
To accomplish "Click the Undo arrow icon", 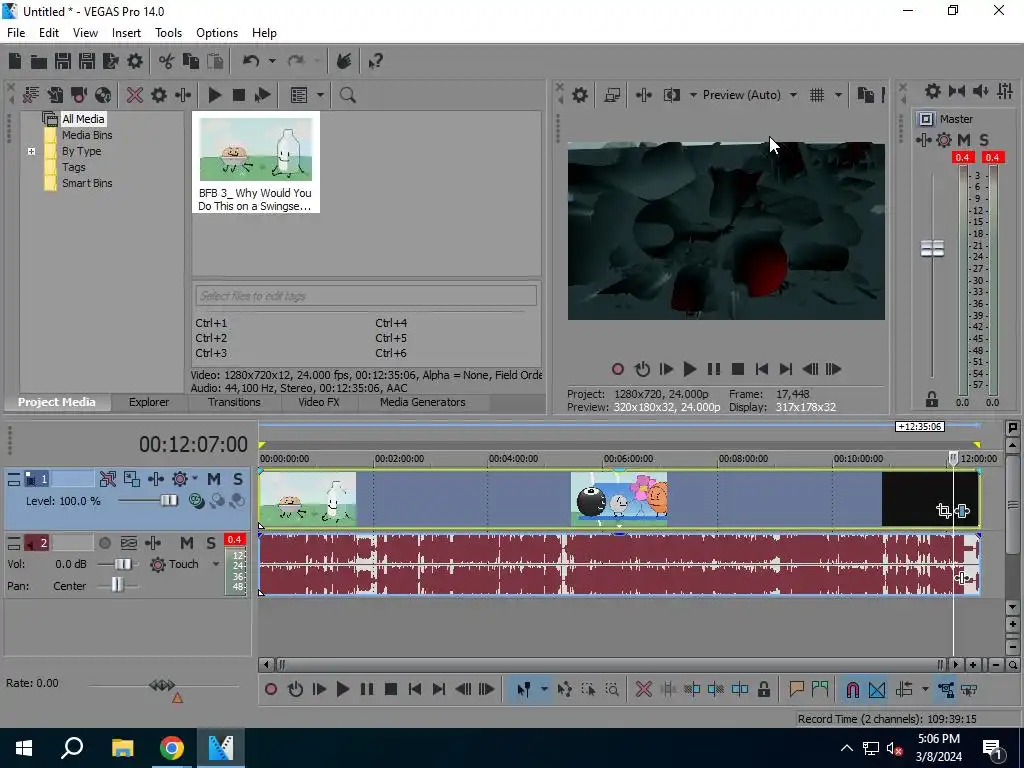I will pyautogui.click(x=251, y=61).
